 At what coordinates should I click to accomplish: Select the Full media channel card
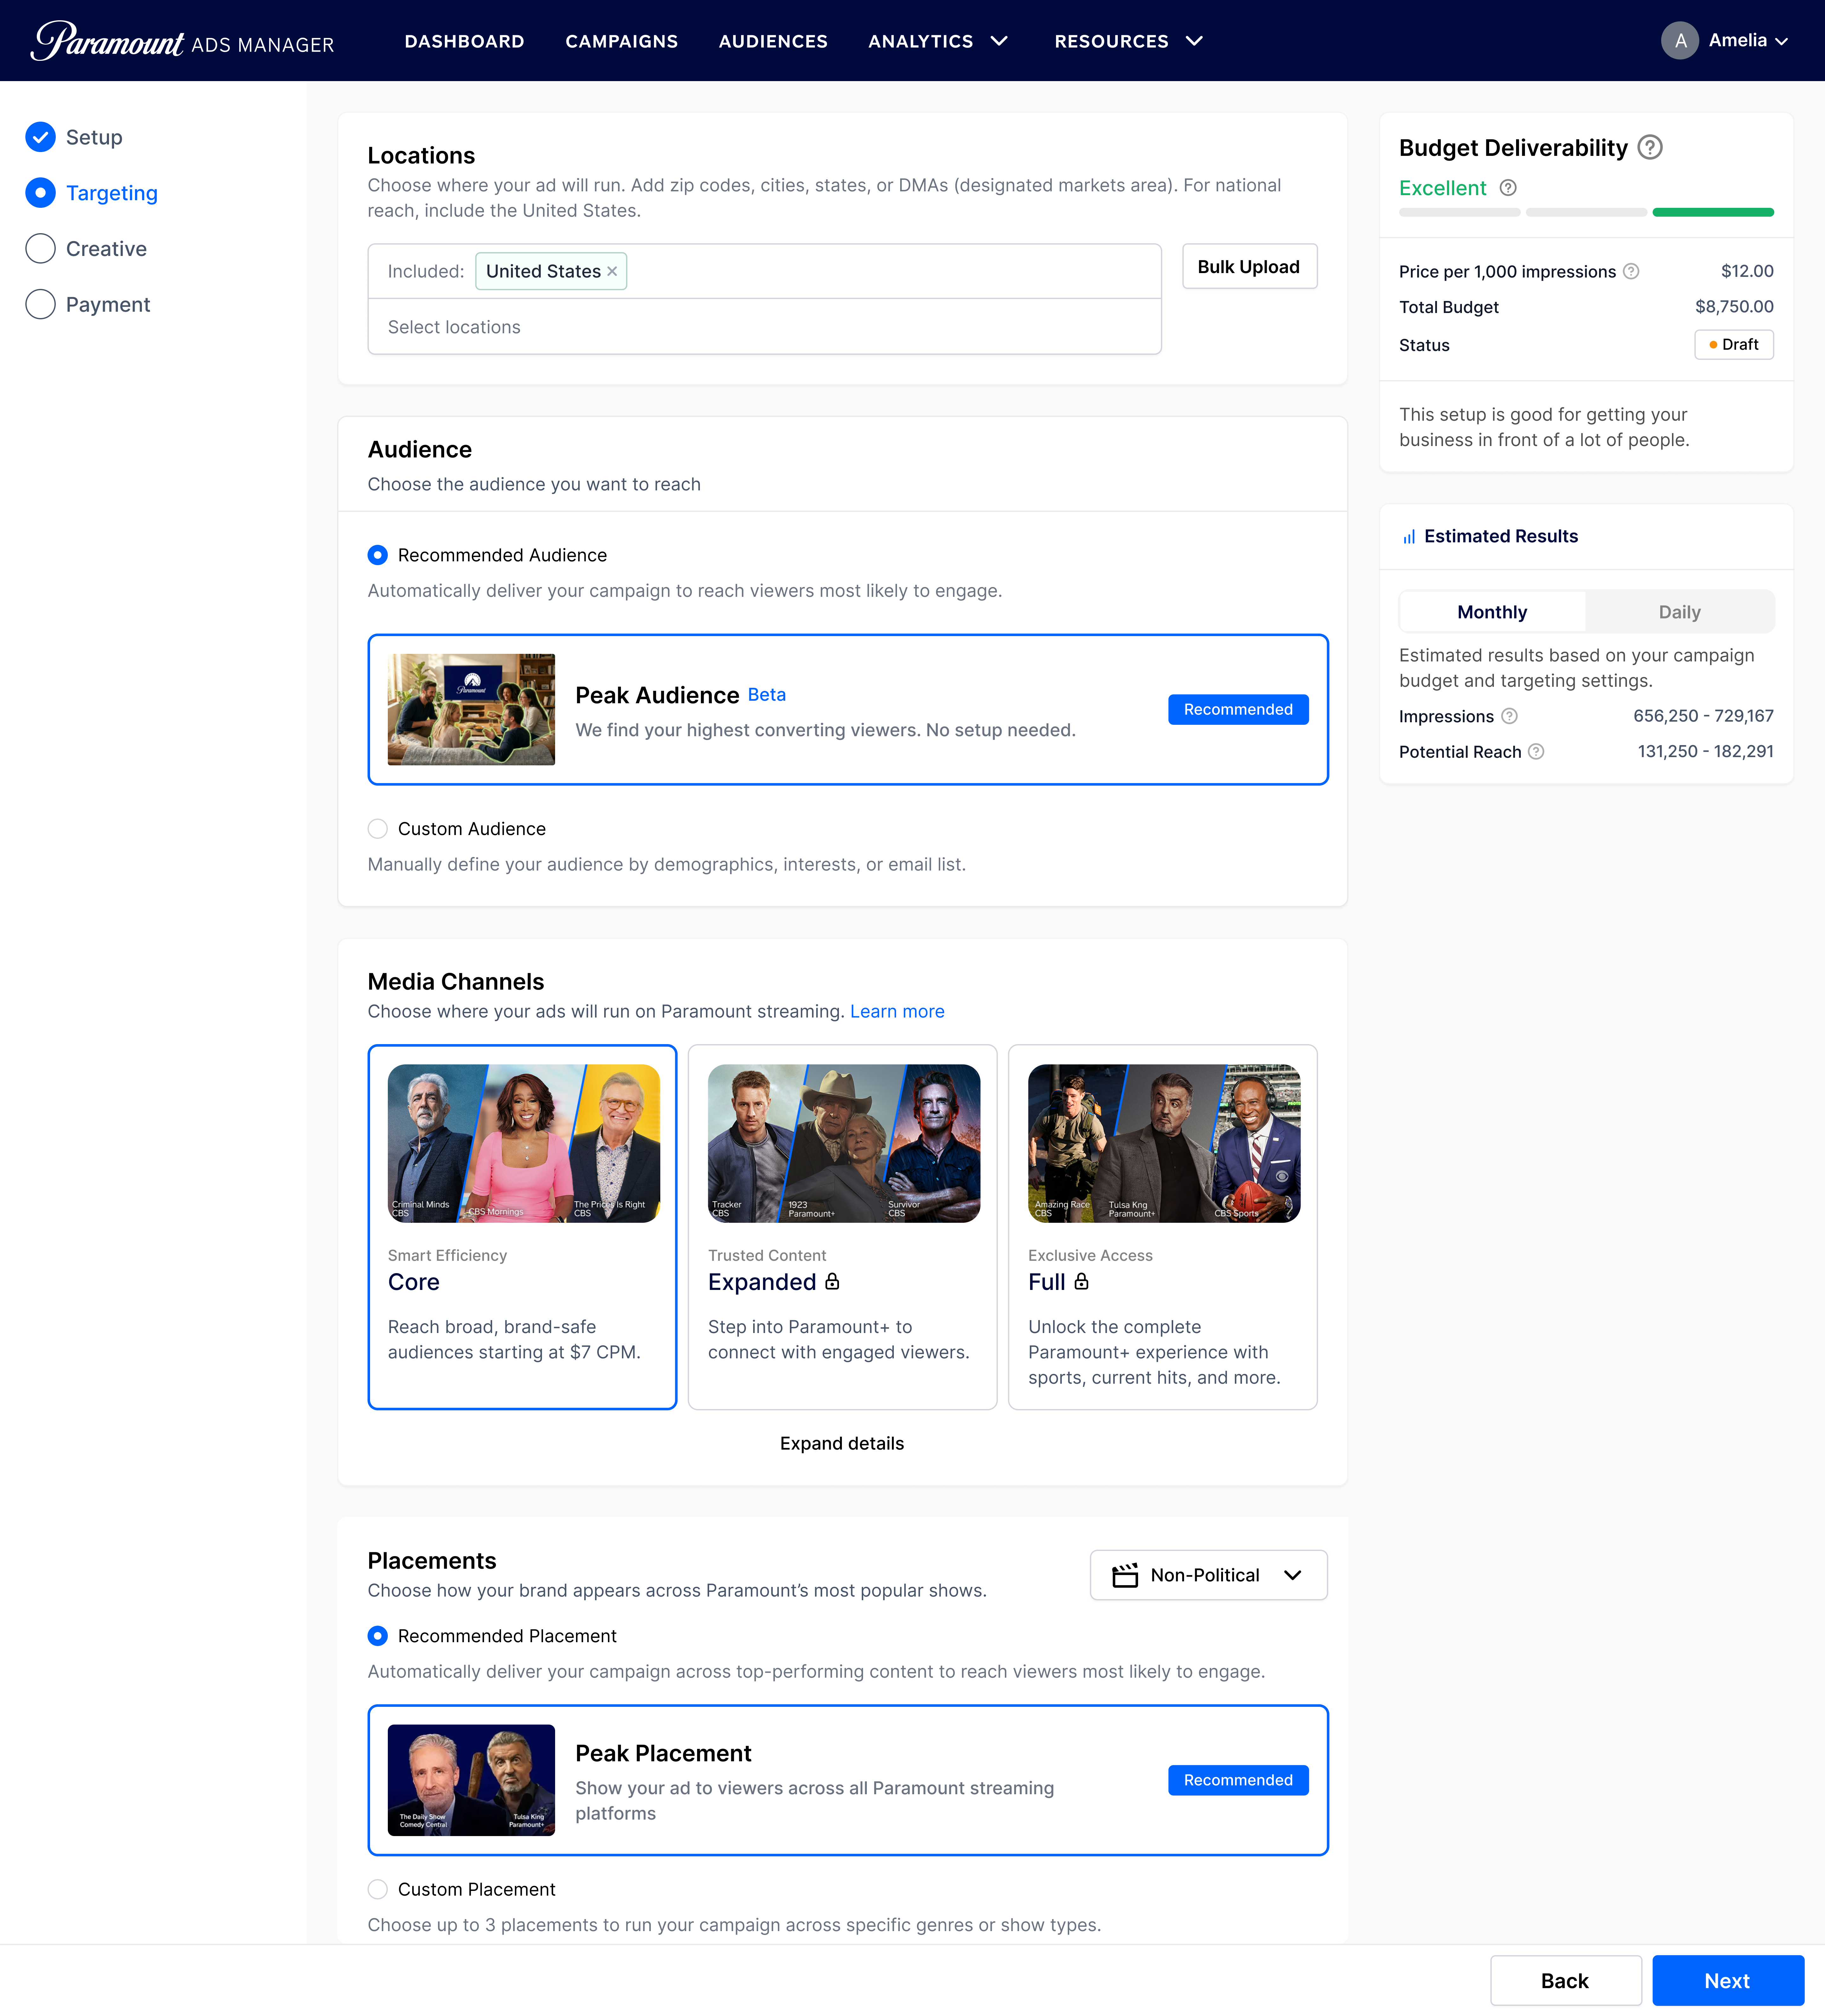click(x=1163, y=1227)
